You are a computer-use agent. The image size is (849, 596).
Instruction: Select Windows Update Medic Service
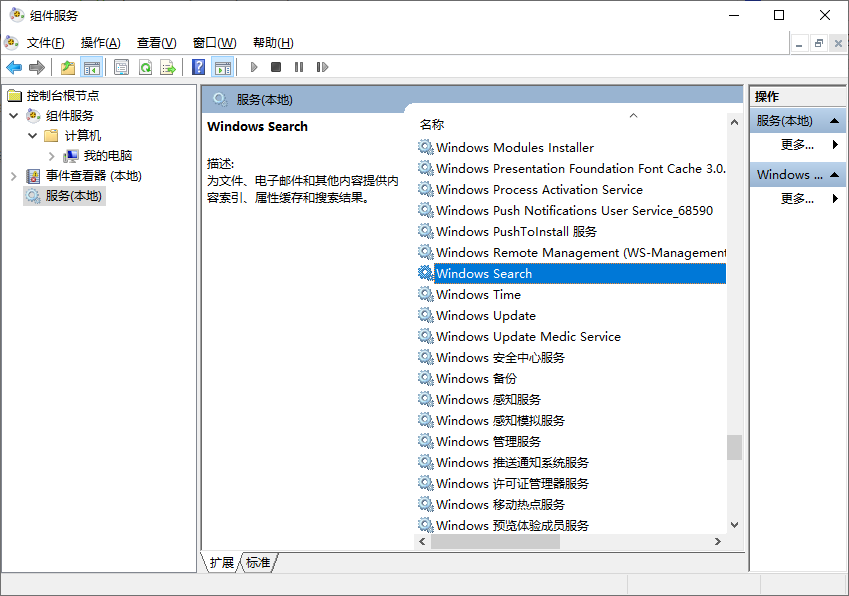pyautogui.click(x=571, y=336)
